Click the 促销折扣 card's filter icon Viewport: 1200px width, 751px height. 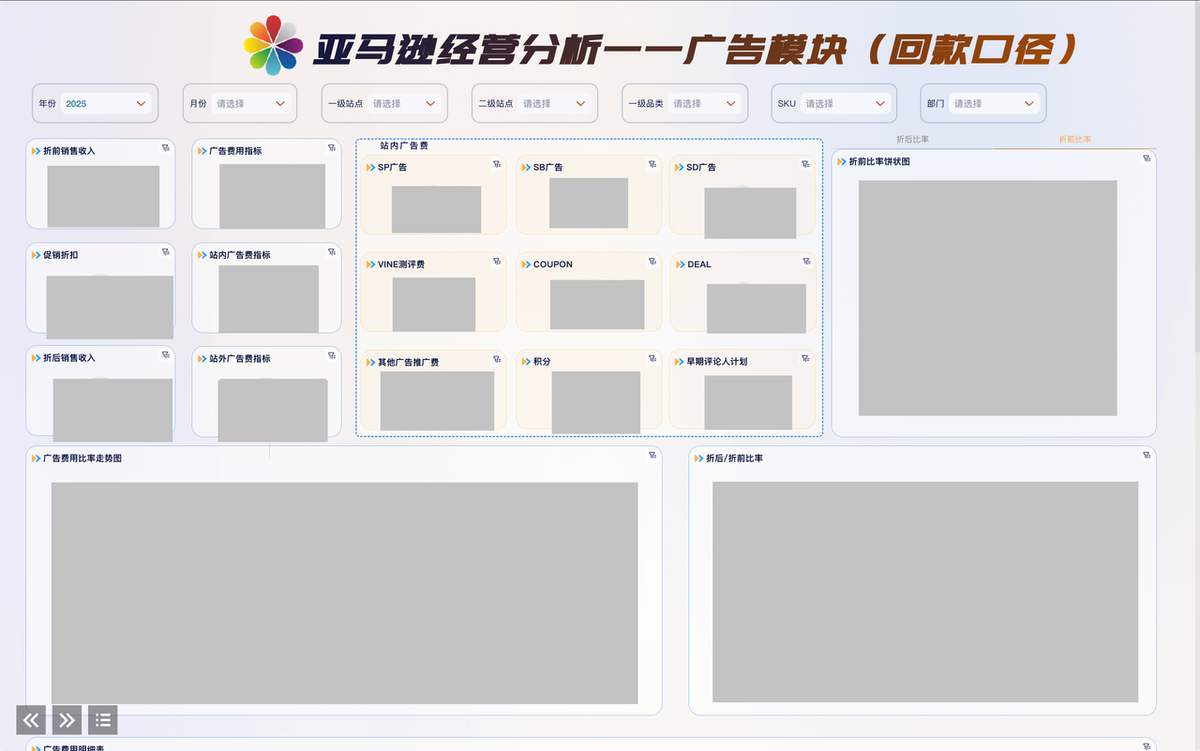click(x=166, y=252)
